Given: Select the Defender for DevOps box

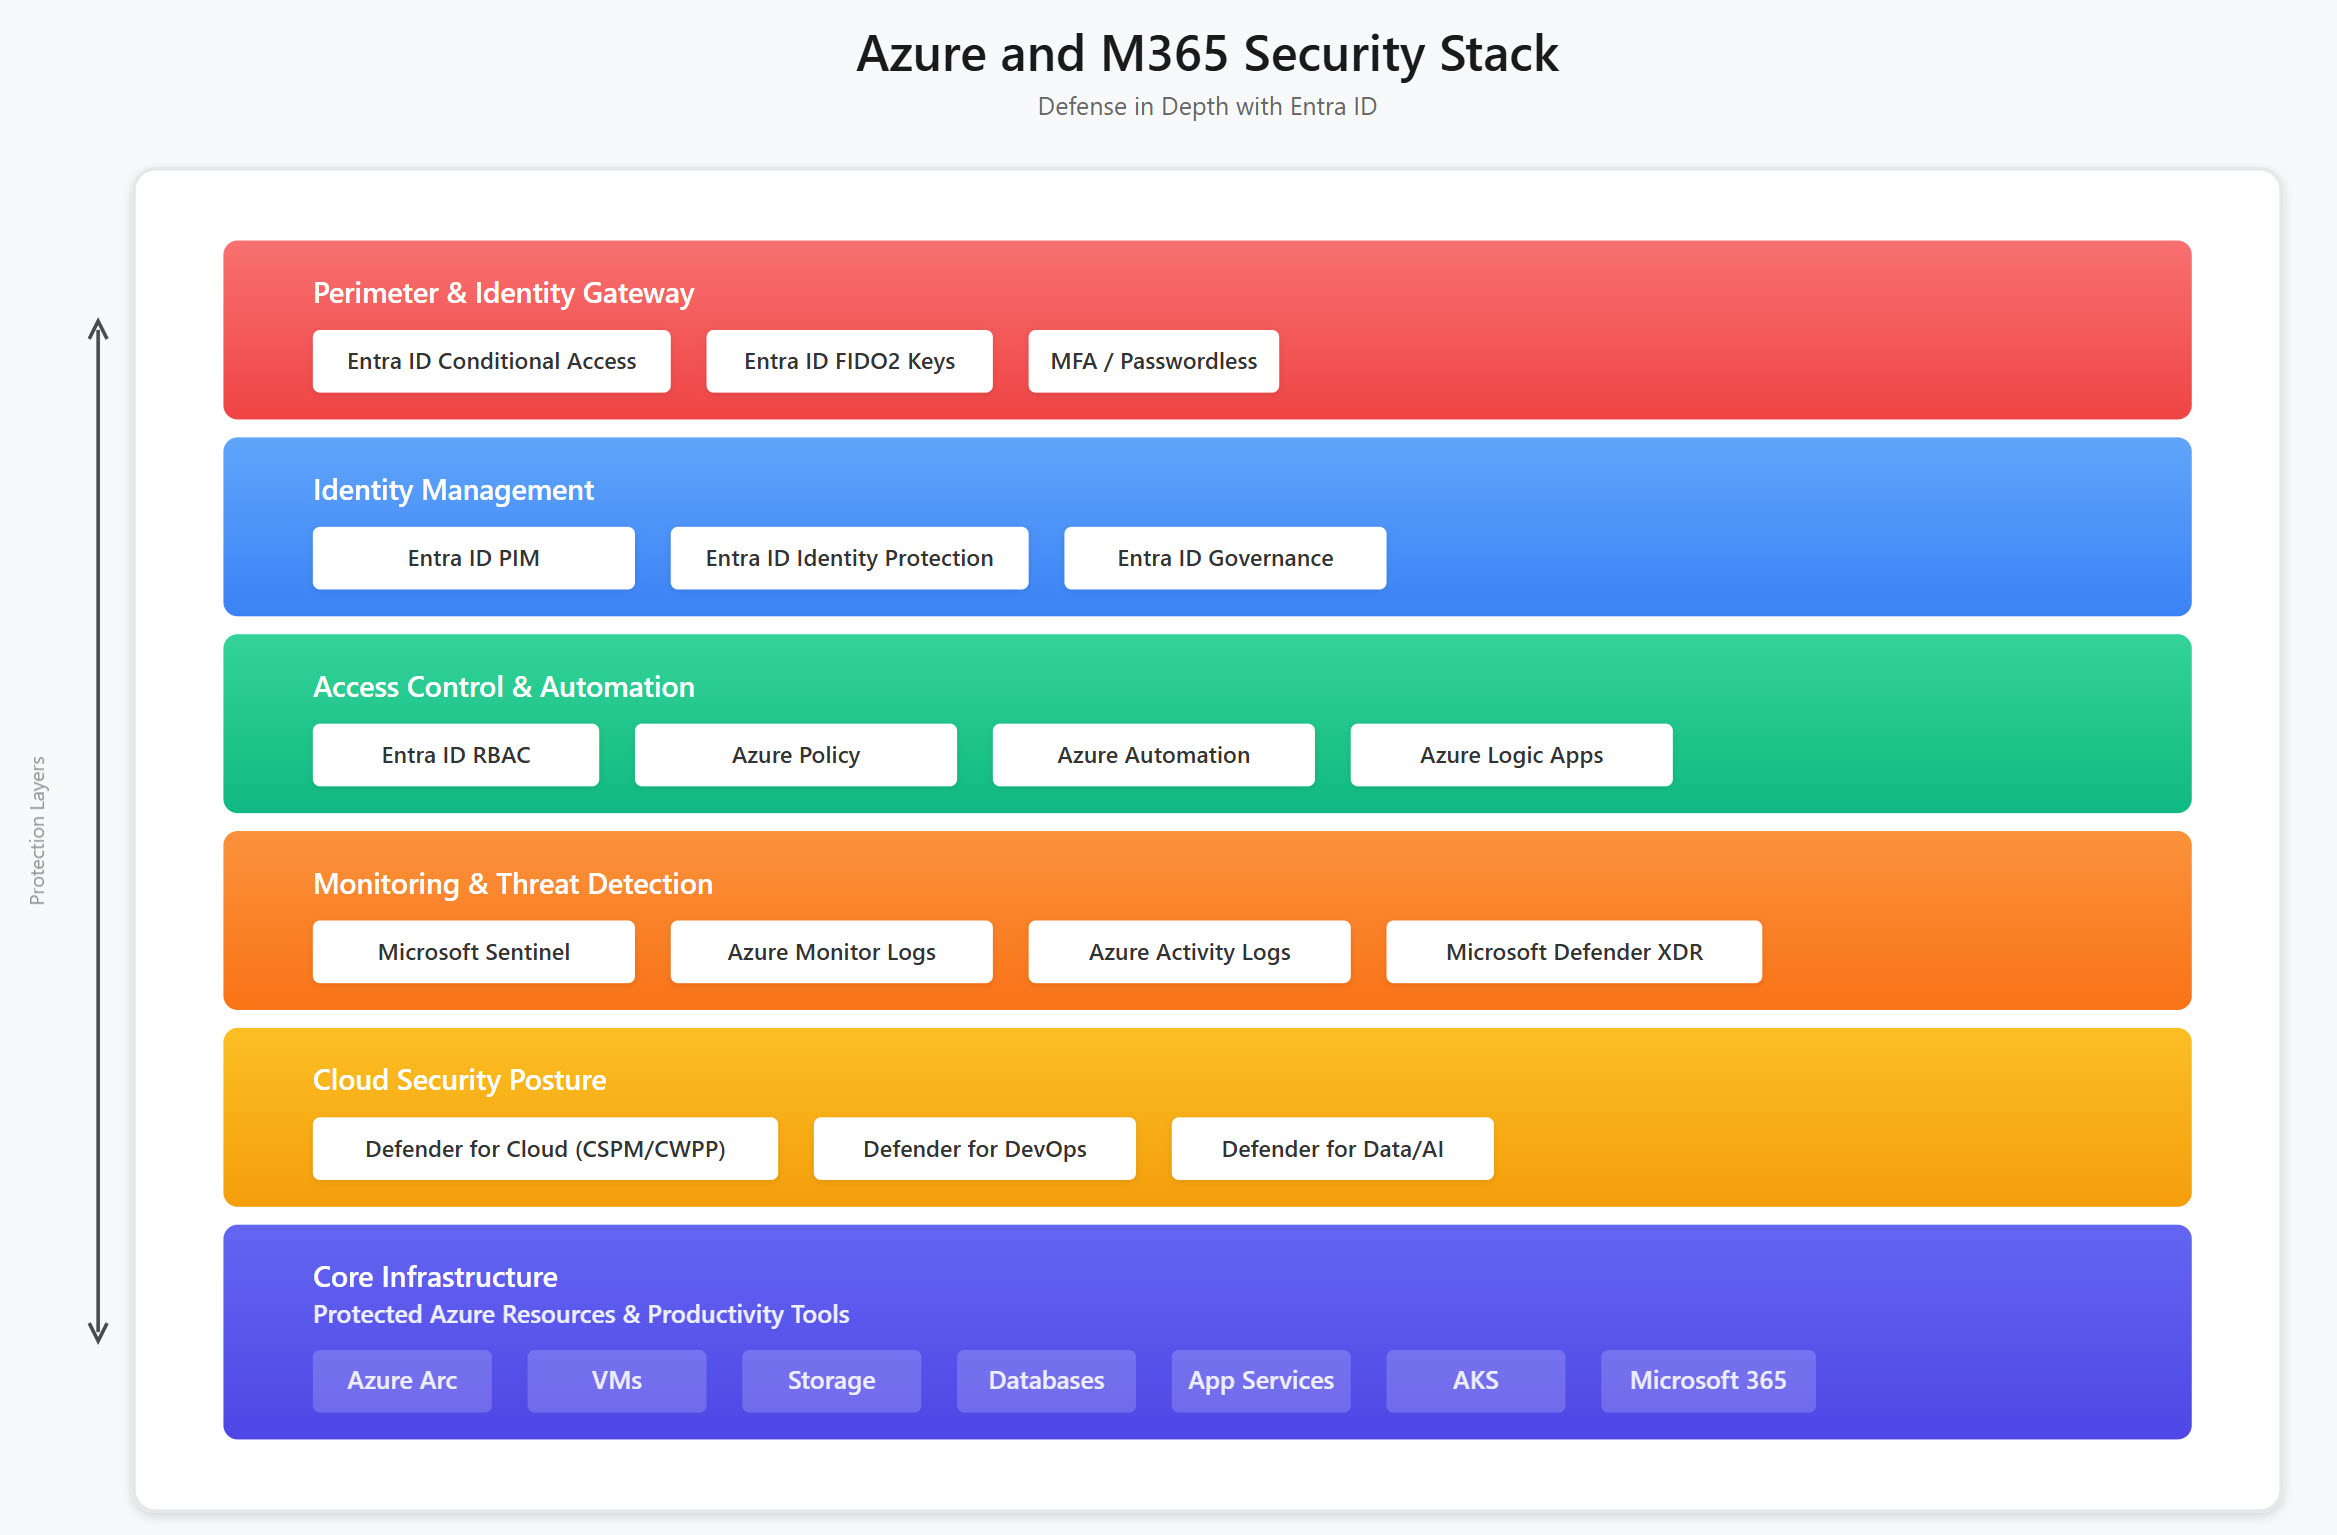Looking at the screenshot, I should (974, 1149).
